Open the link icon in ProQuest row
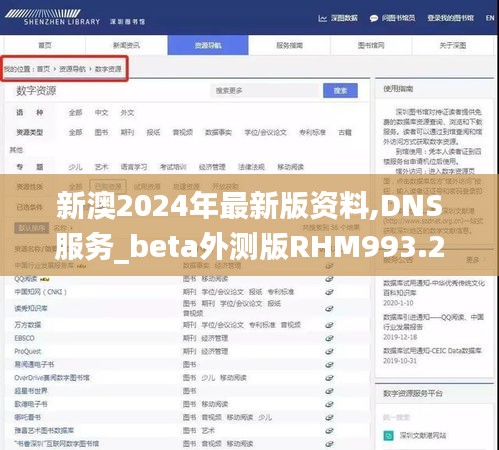This screenshot has height=450, width=499. tap(329, 351)
